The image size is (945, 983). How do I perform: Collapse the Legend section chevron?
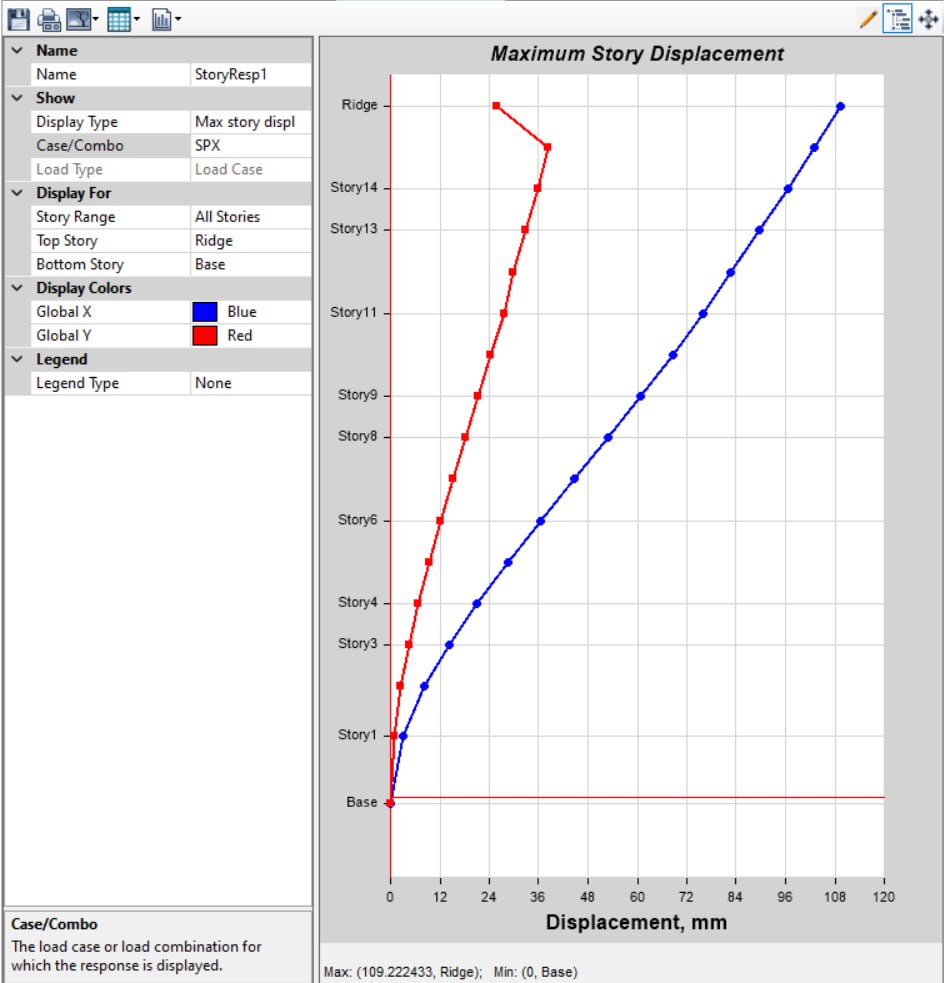17,359
